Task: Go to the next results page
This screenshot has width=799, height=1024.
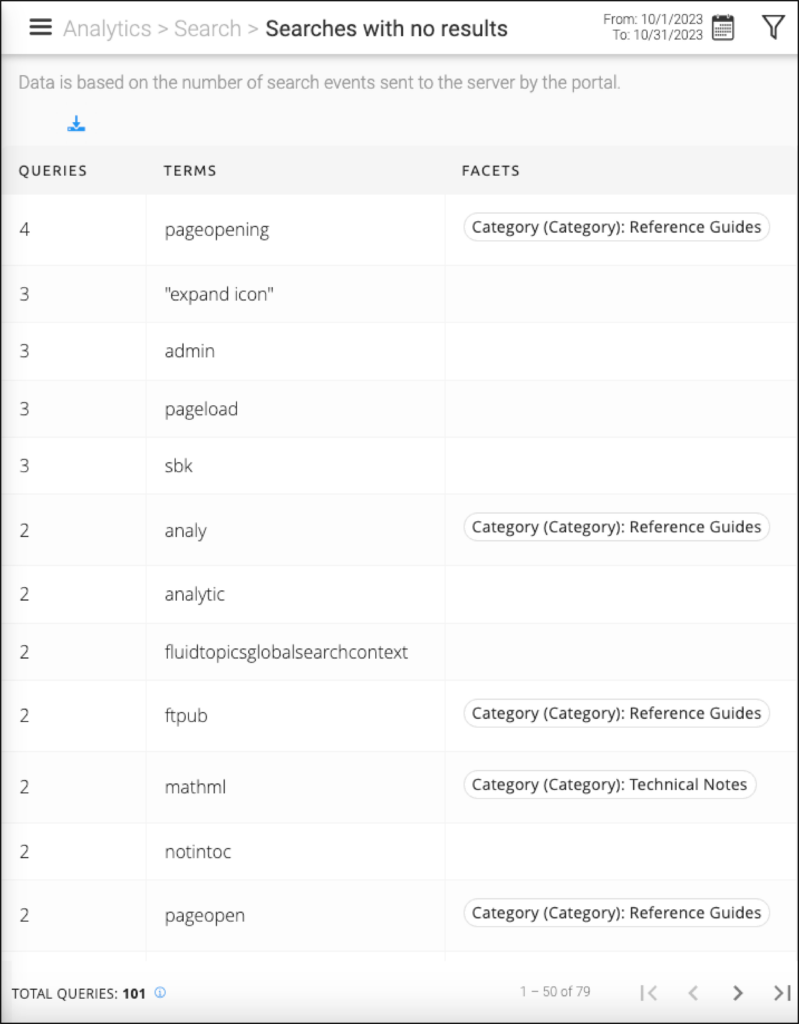Action: point(738,993)
